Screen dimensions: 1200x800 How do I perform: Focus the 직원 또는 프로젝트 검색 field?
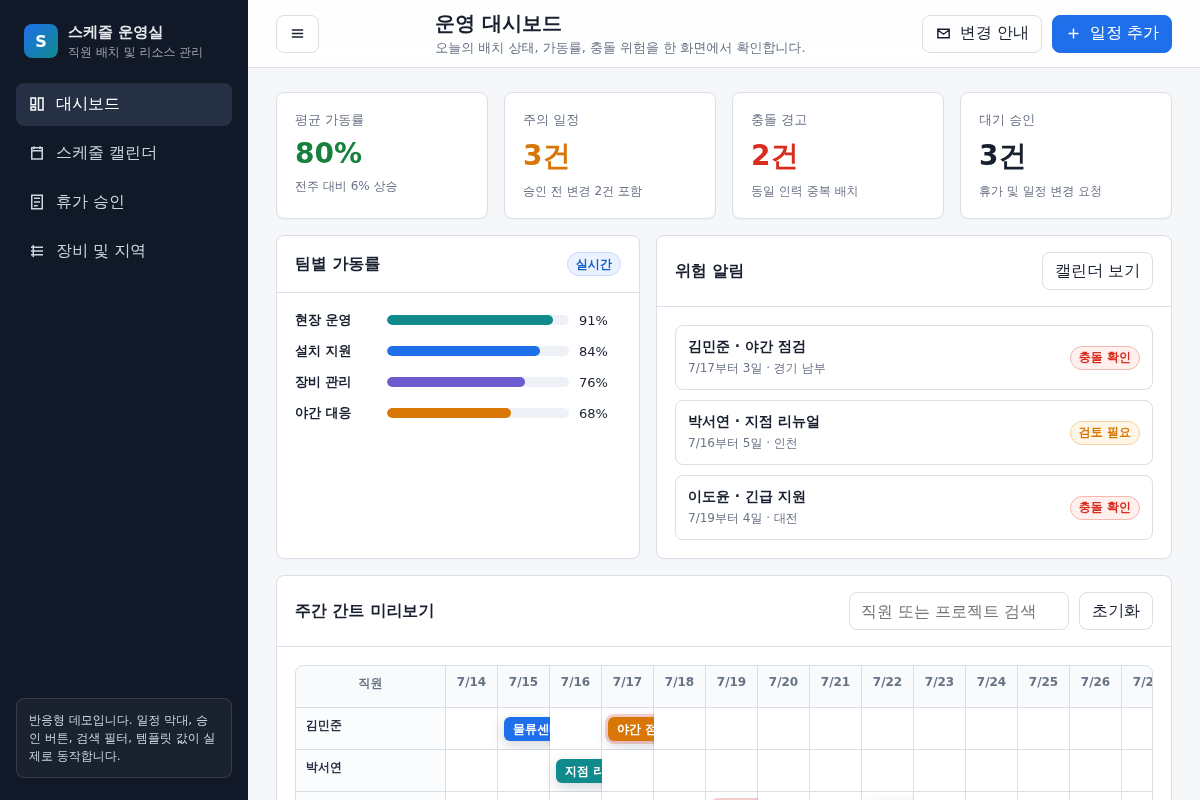tap(959, 611)
